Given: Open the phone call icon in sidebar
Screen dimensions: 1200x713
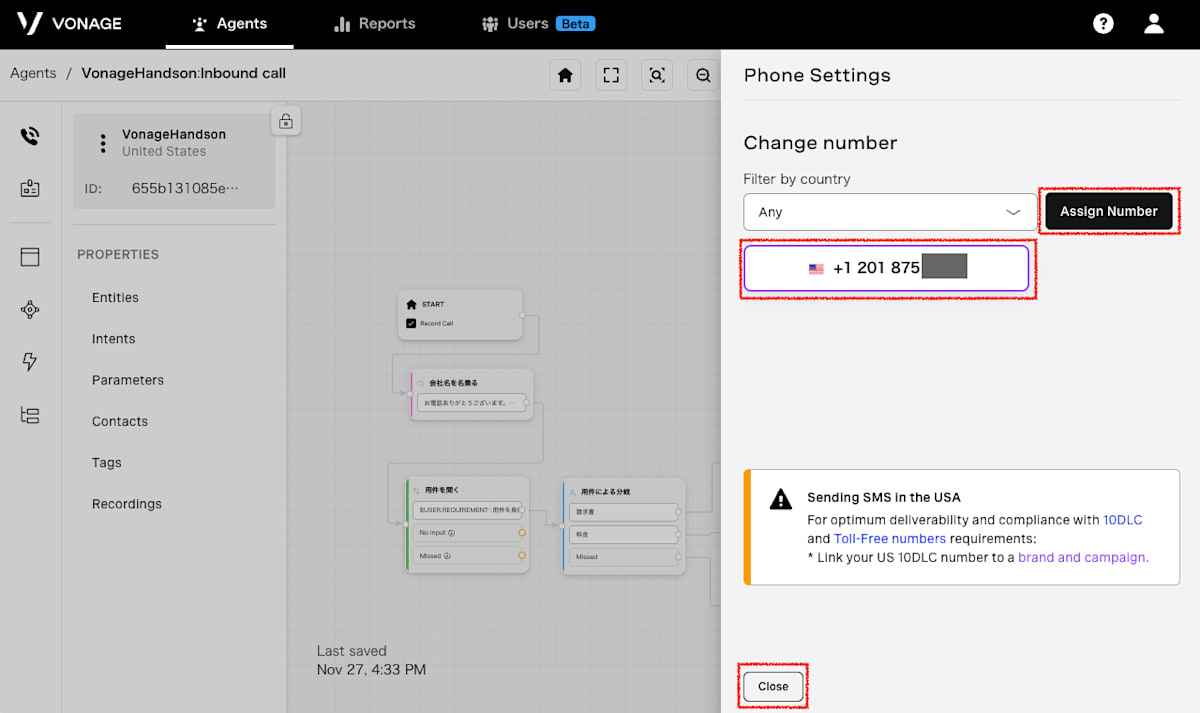Looking at the screenshot, I should [30, 136].
